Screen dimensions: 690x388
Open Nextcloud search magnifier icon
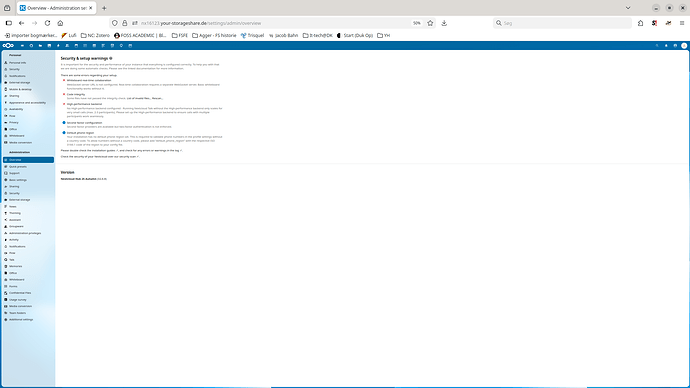point(657,45)
